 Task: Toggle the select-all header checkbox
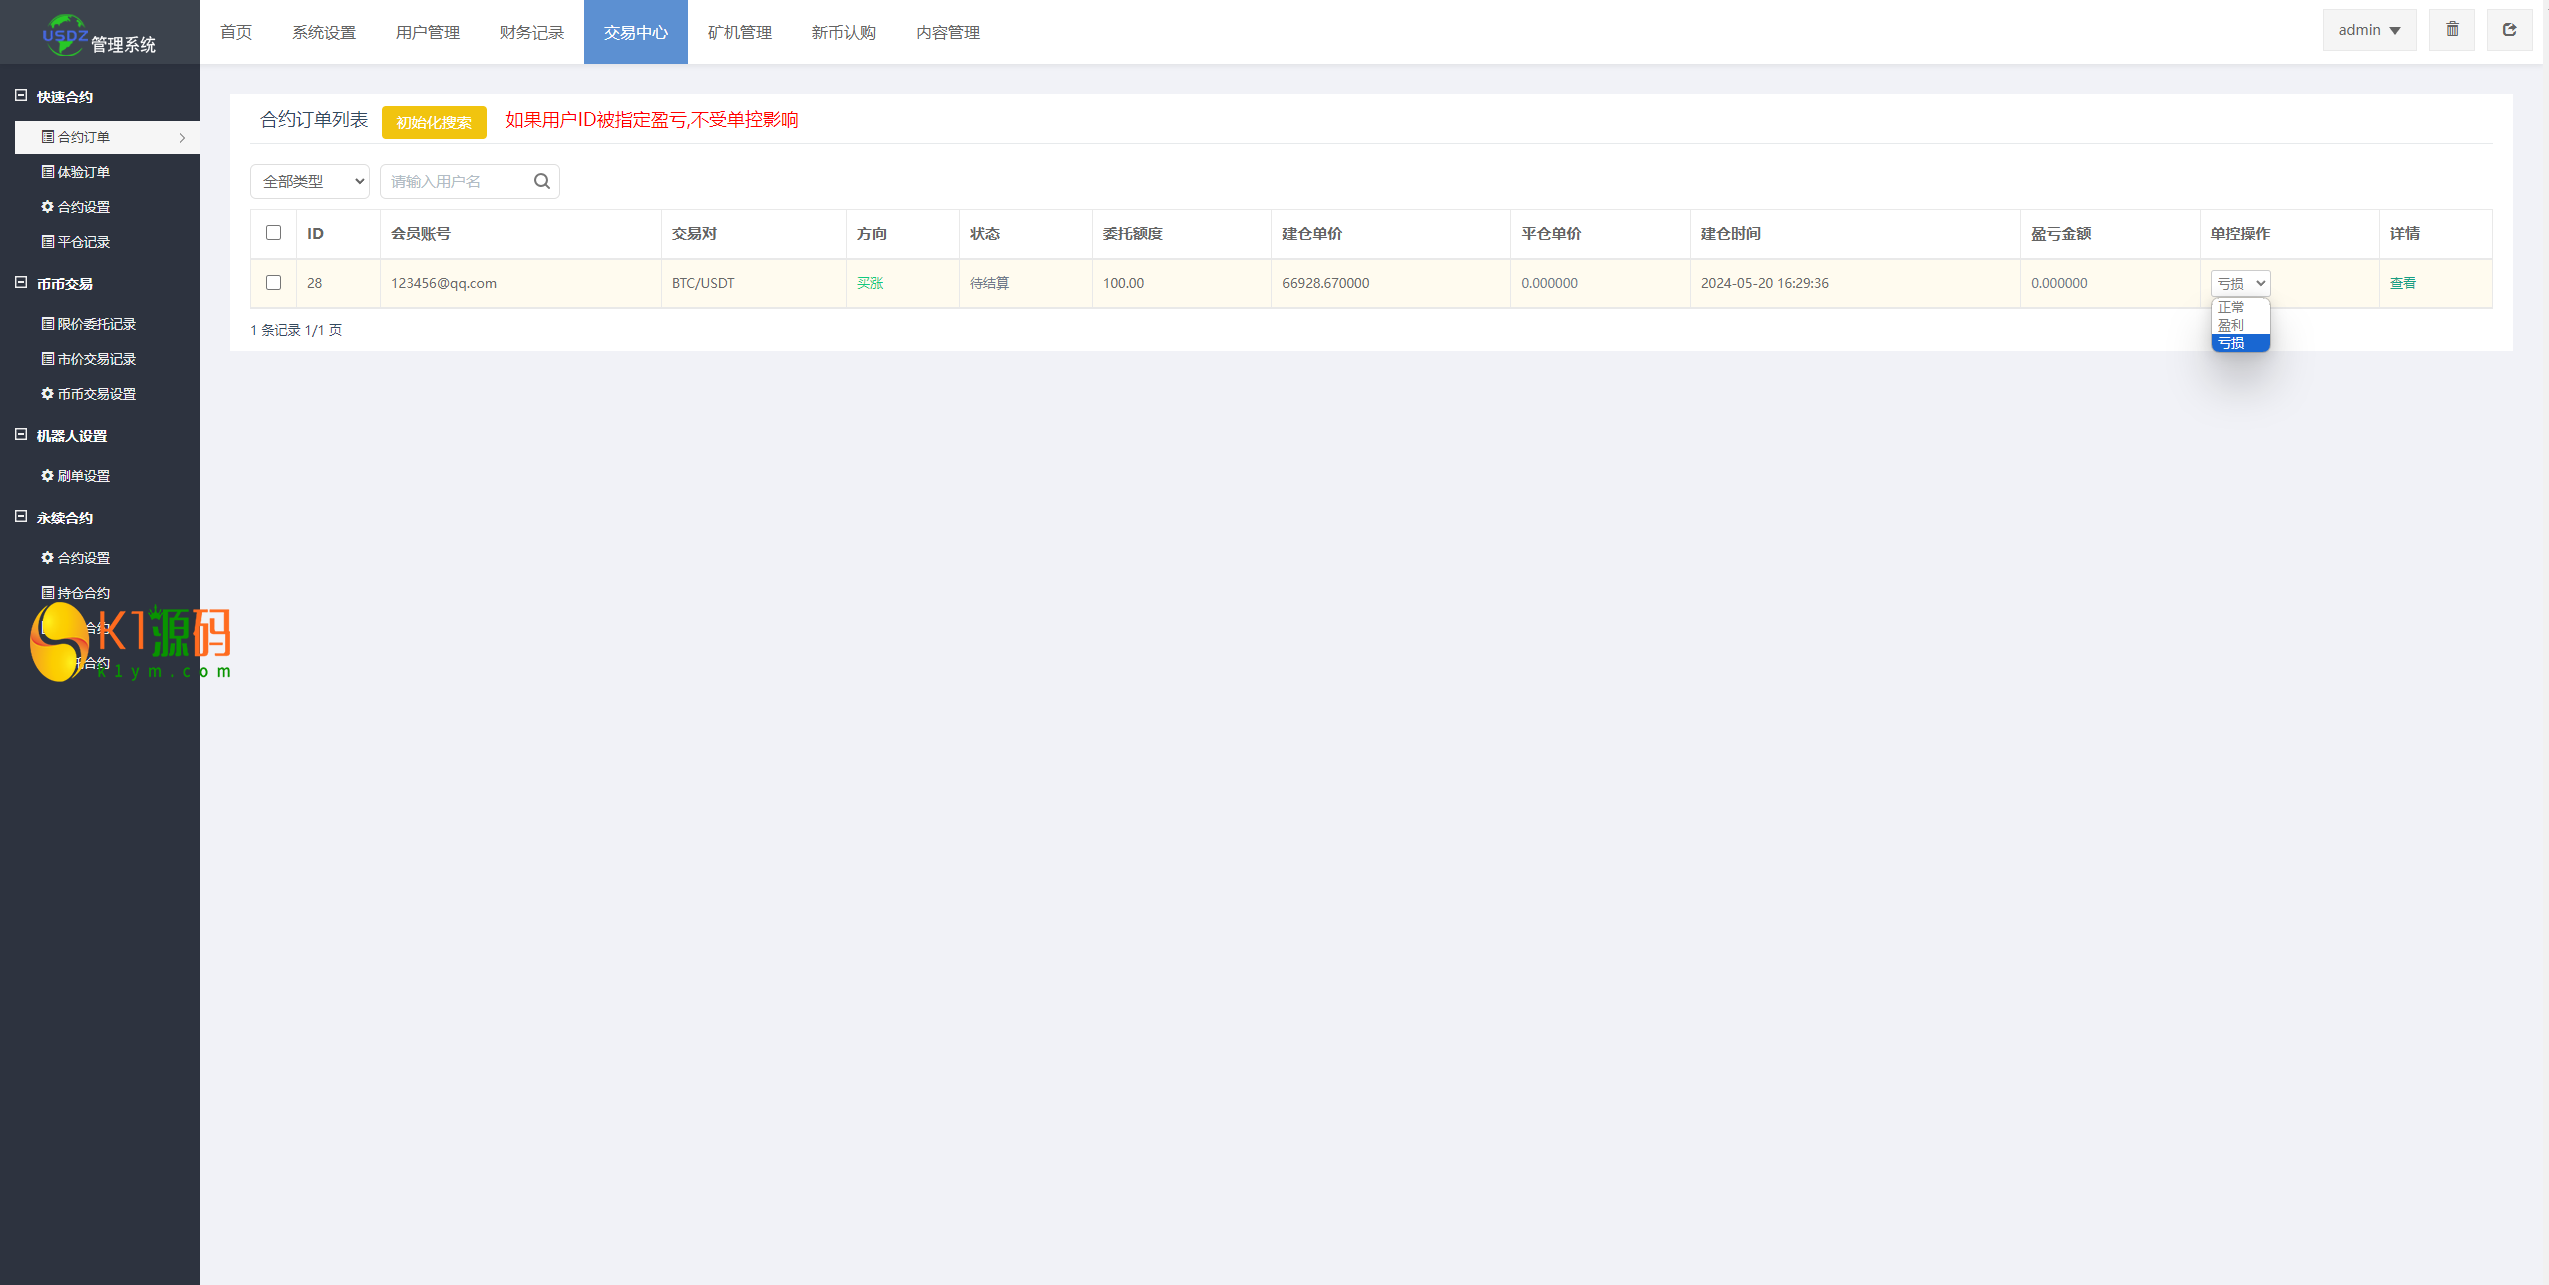pos(273,233)
